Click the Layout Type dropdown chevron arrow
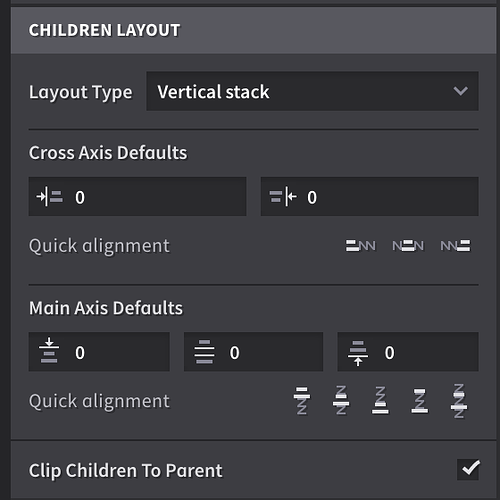This screenshot has height=500, width=500. pos(461,91)
